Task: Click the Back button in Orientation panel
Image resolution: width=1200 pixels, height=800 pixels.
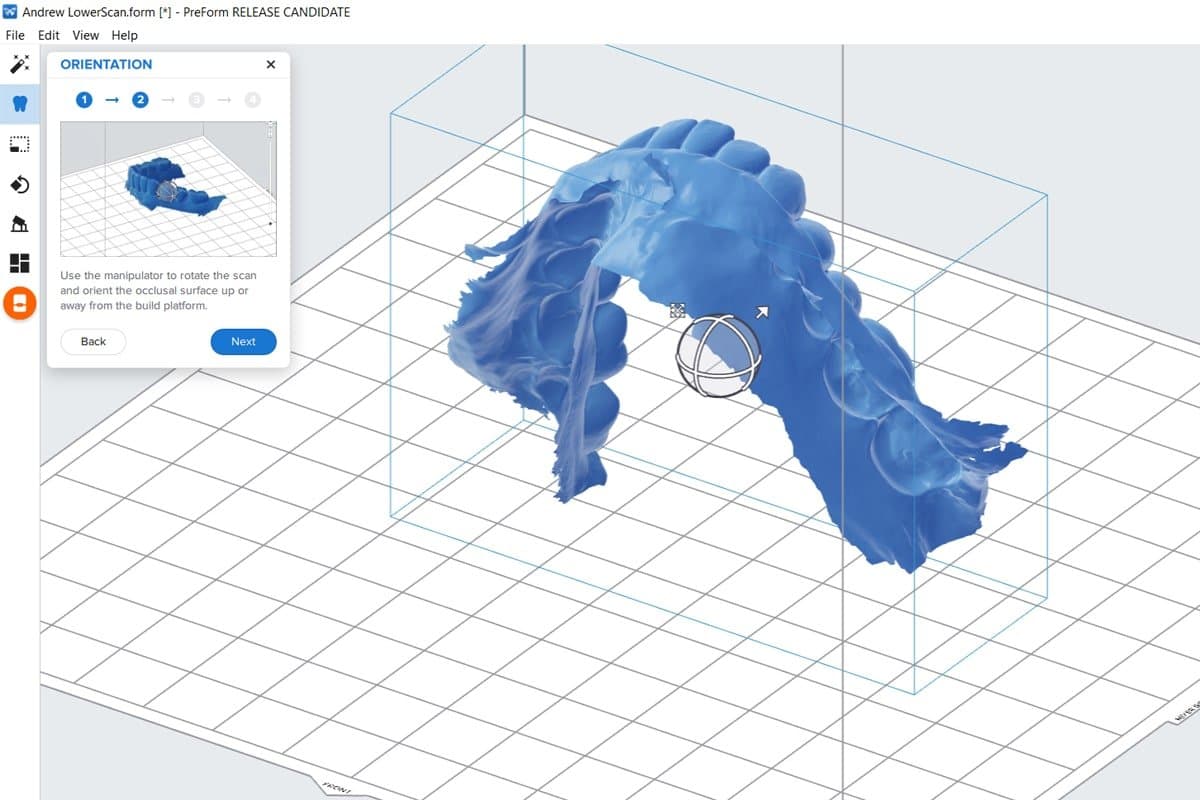Action: (92, 341)
